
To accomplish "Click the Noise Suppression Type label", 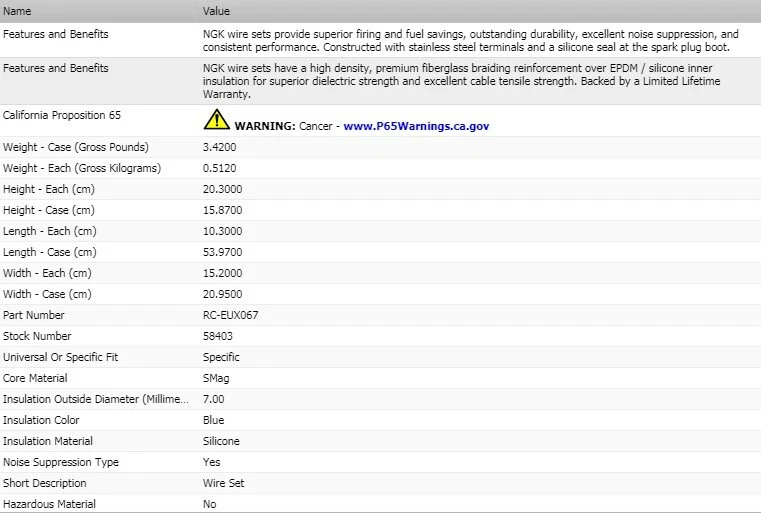I will 61,462.
